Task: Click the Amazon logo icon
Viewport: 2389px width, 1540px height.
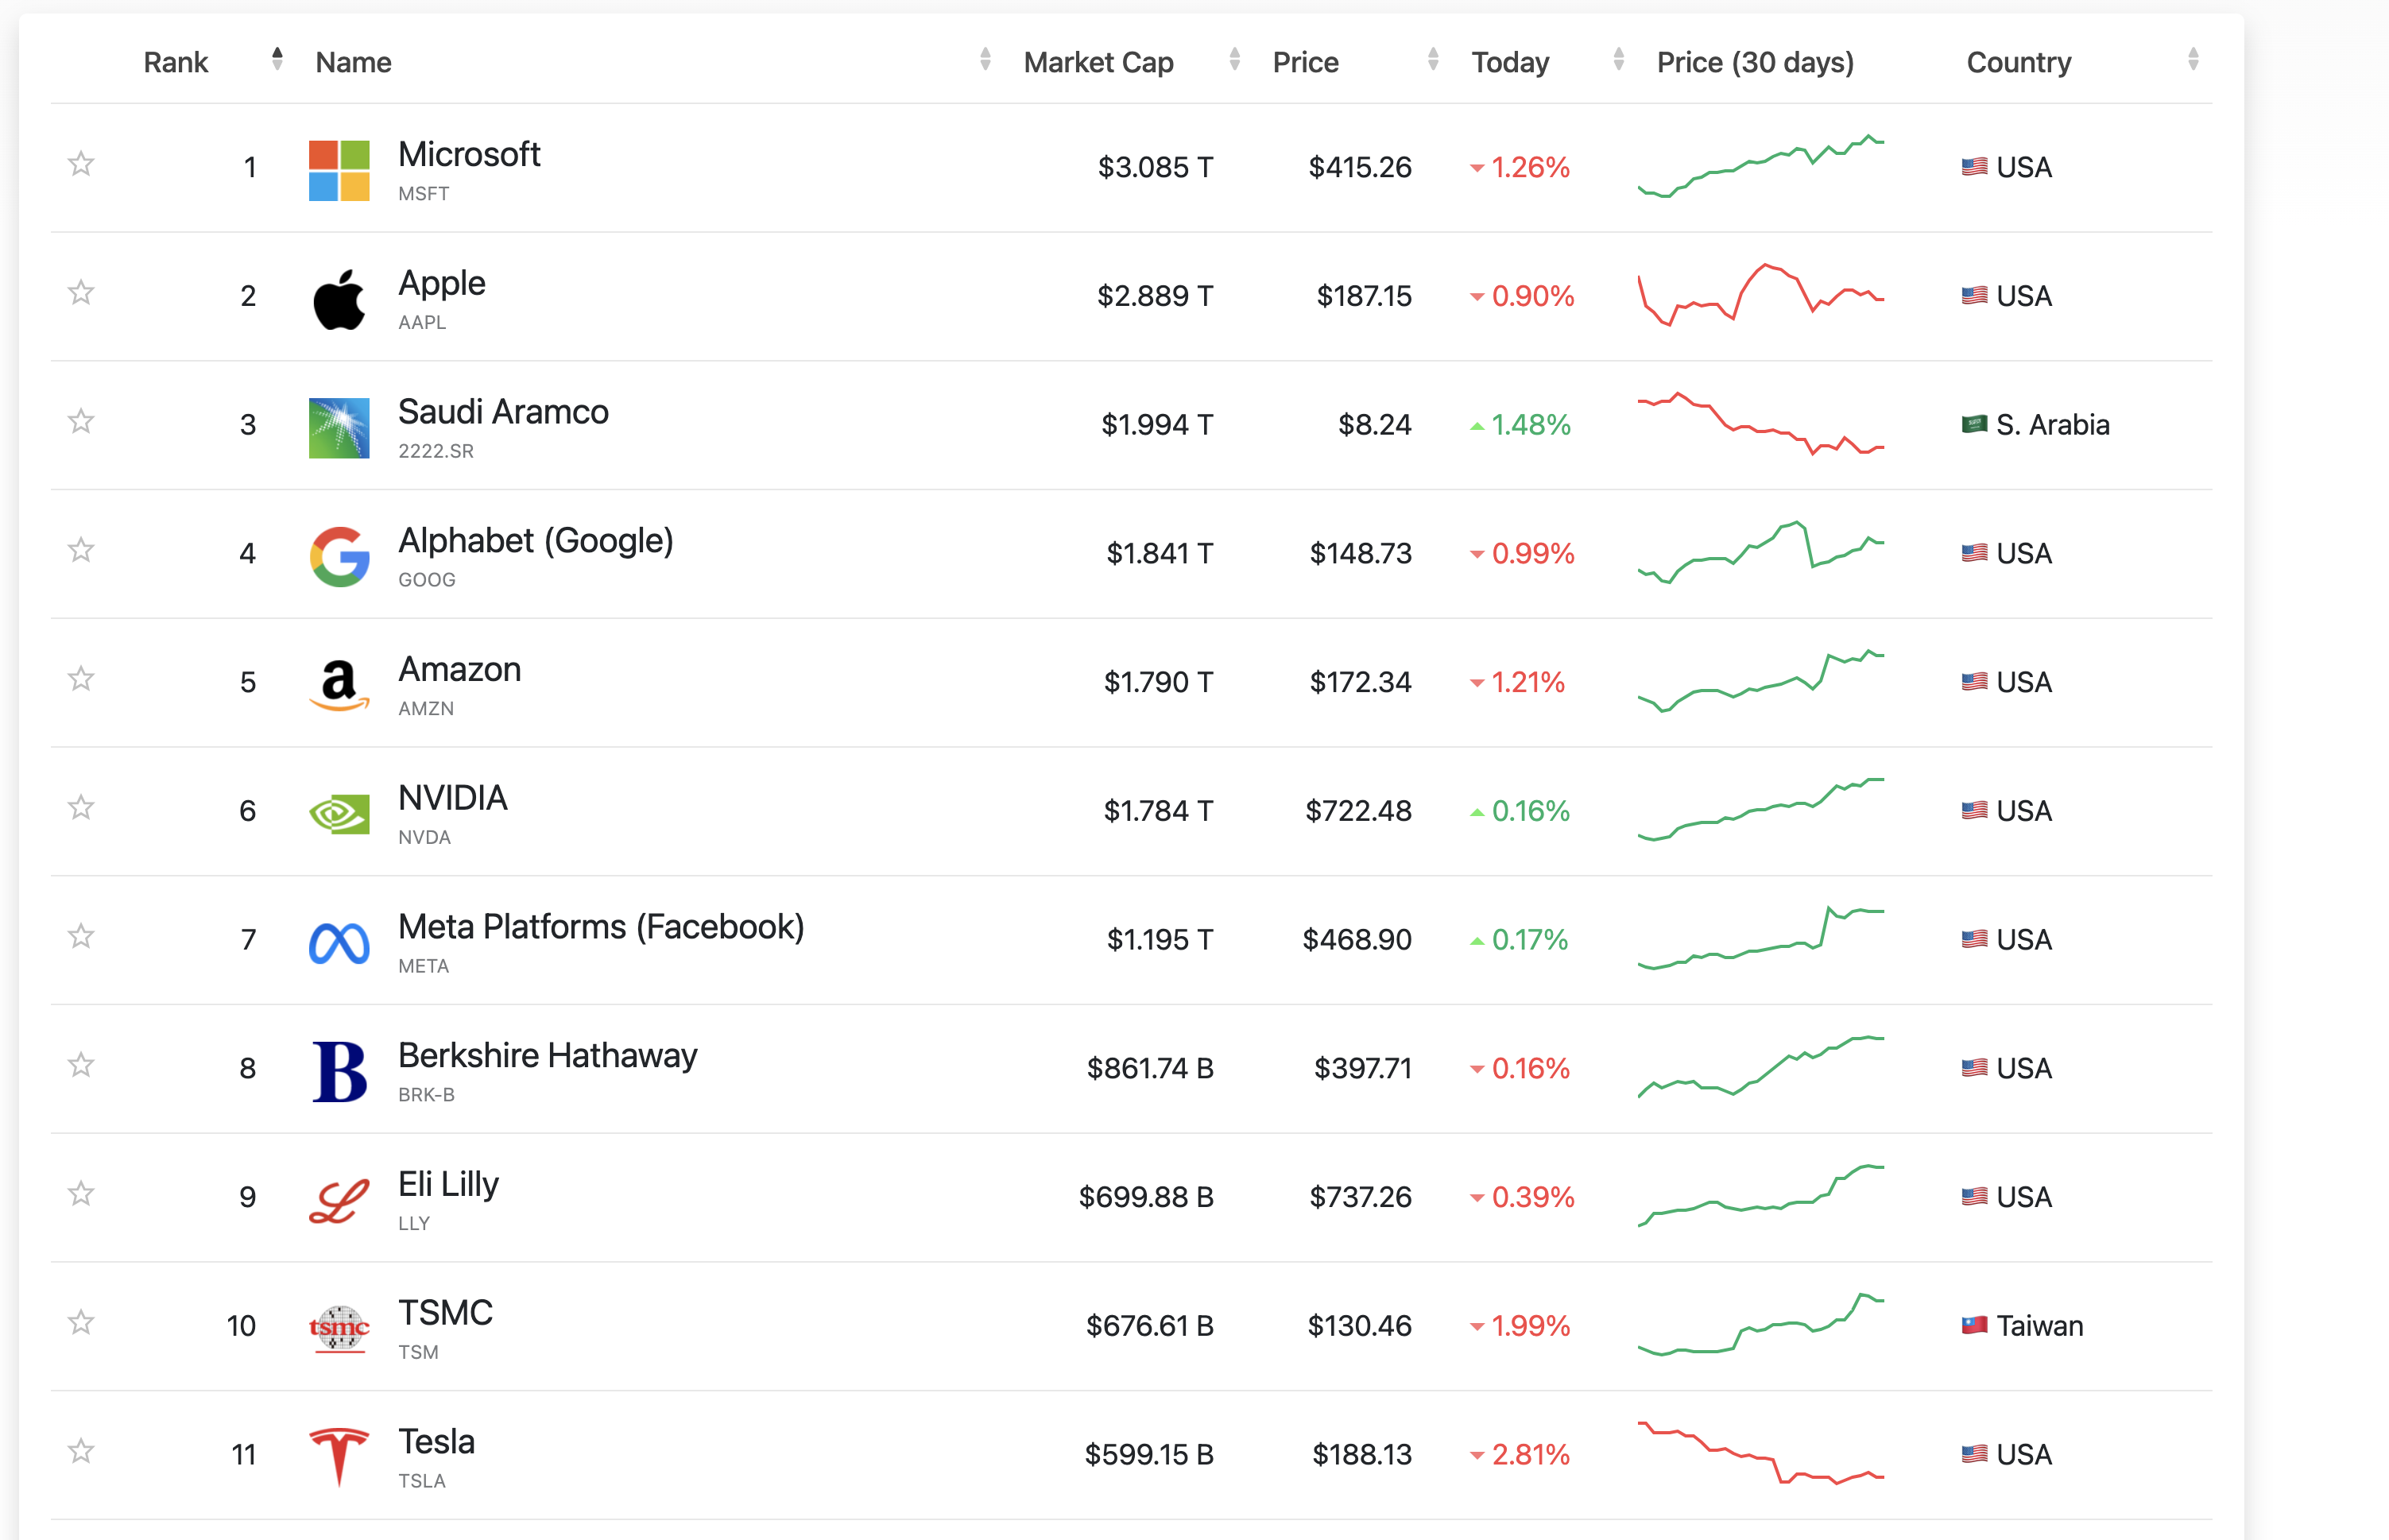Action: pyautogui.click(x=339, y=685)
